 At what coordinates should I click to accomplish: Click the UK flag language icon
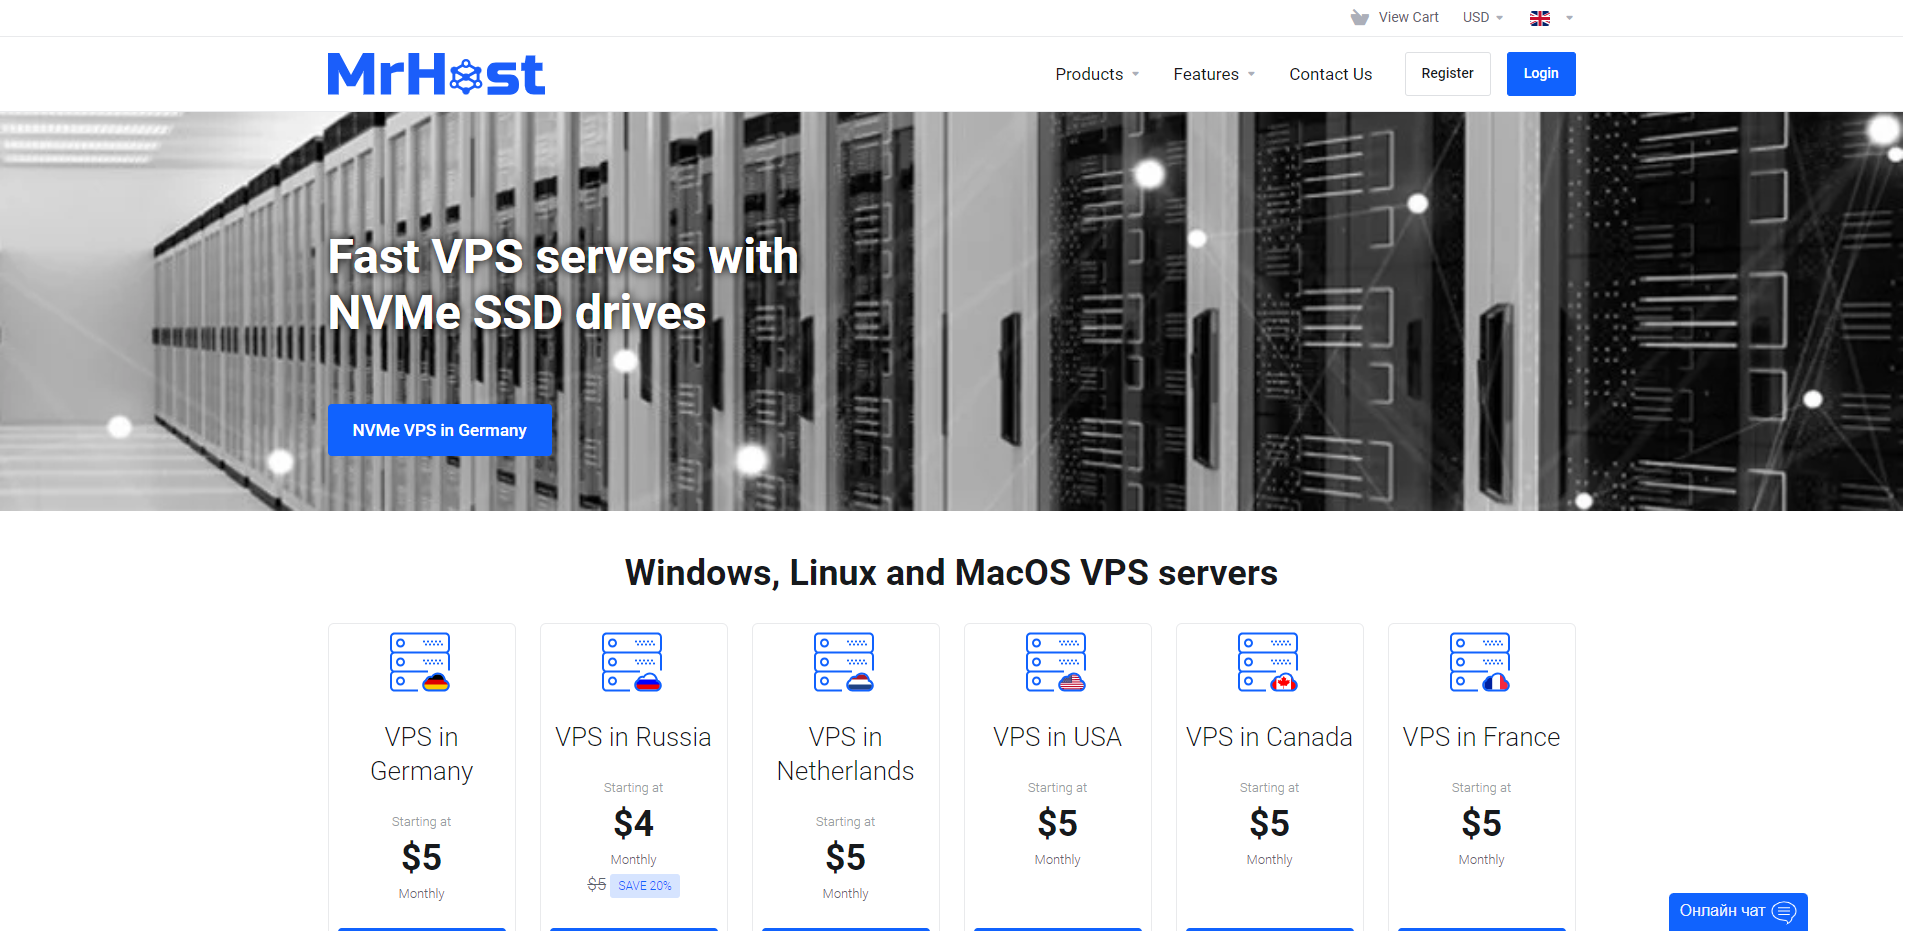(1540, 18)
